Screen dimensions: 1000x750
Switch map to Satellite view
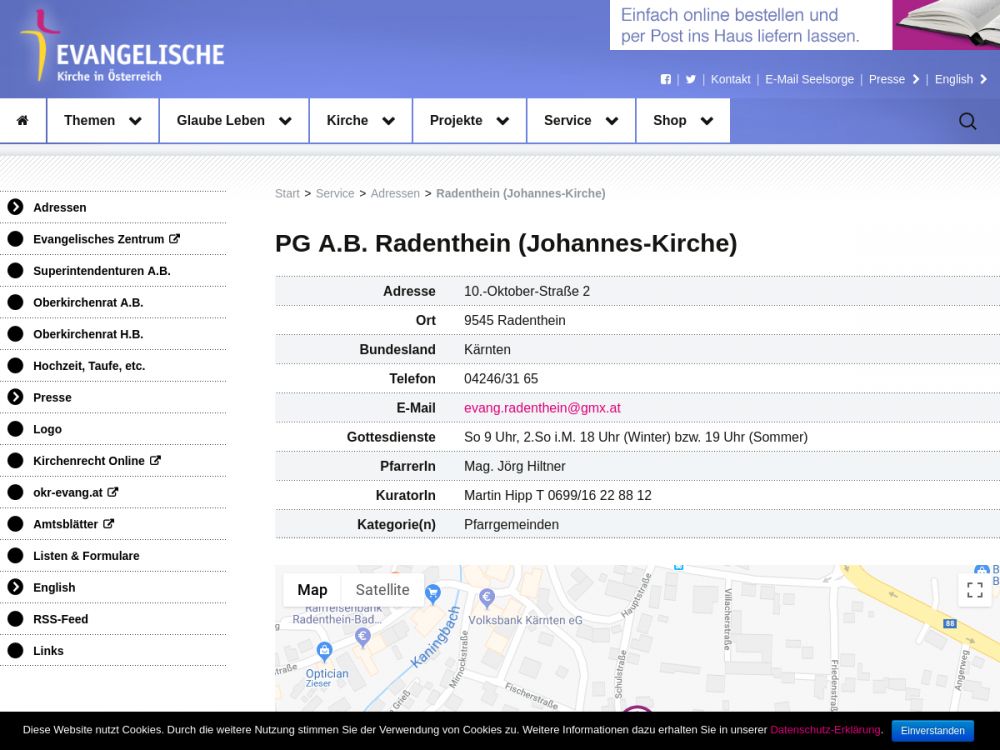pyautogui.click(x=382, y=590)
